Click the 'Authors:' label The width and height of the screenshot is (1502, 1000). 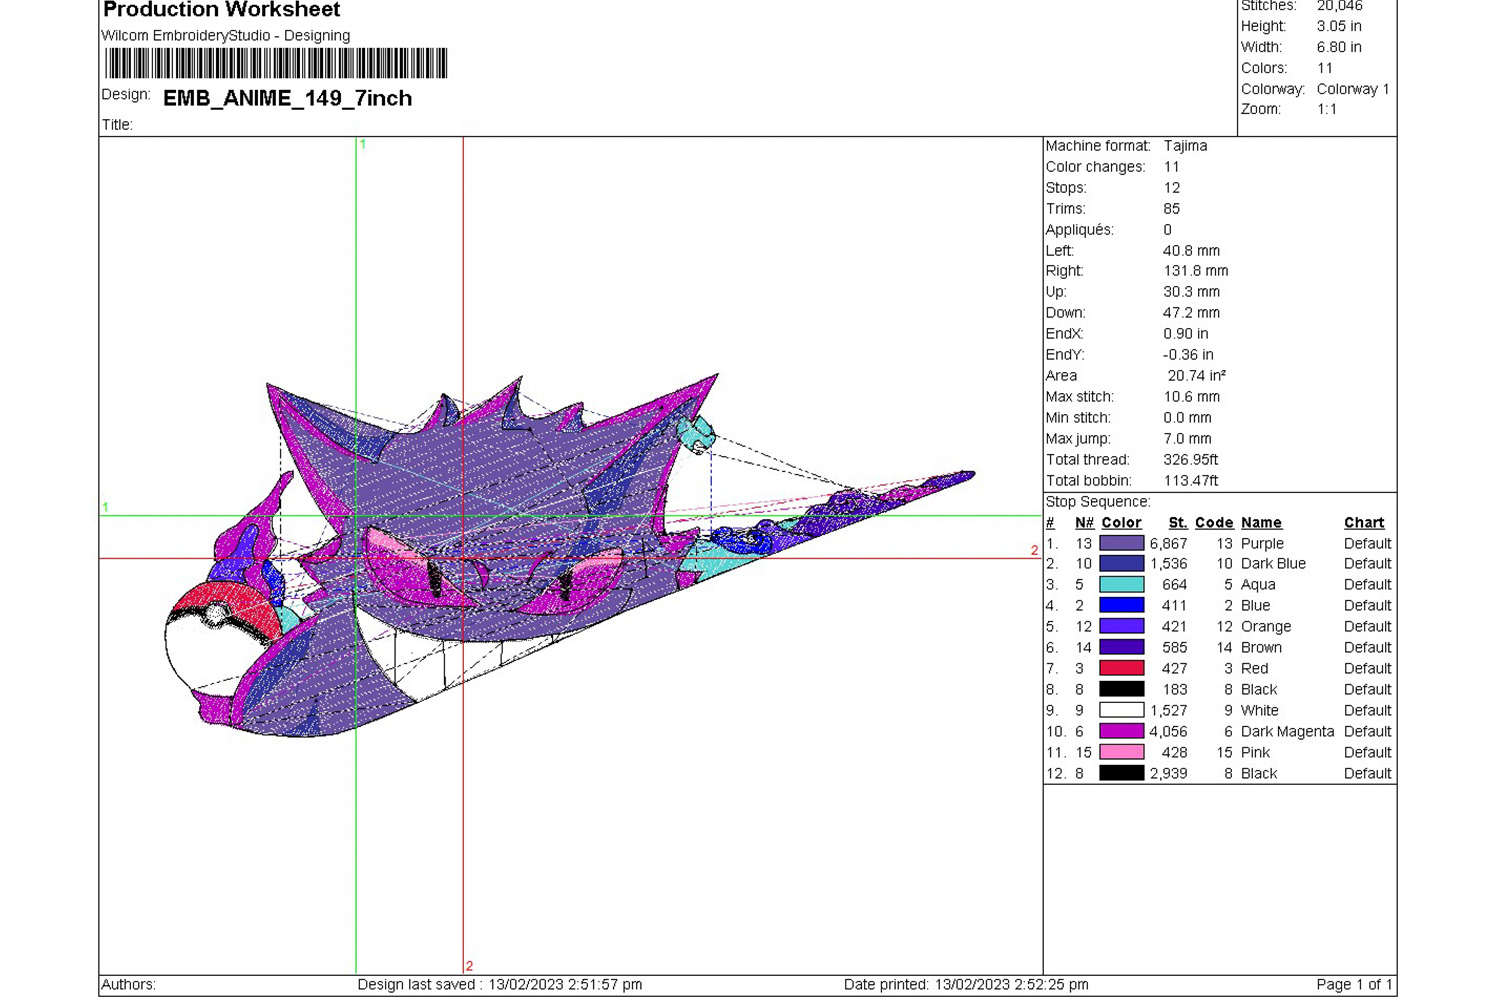point(128,985)
